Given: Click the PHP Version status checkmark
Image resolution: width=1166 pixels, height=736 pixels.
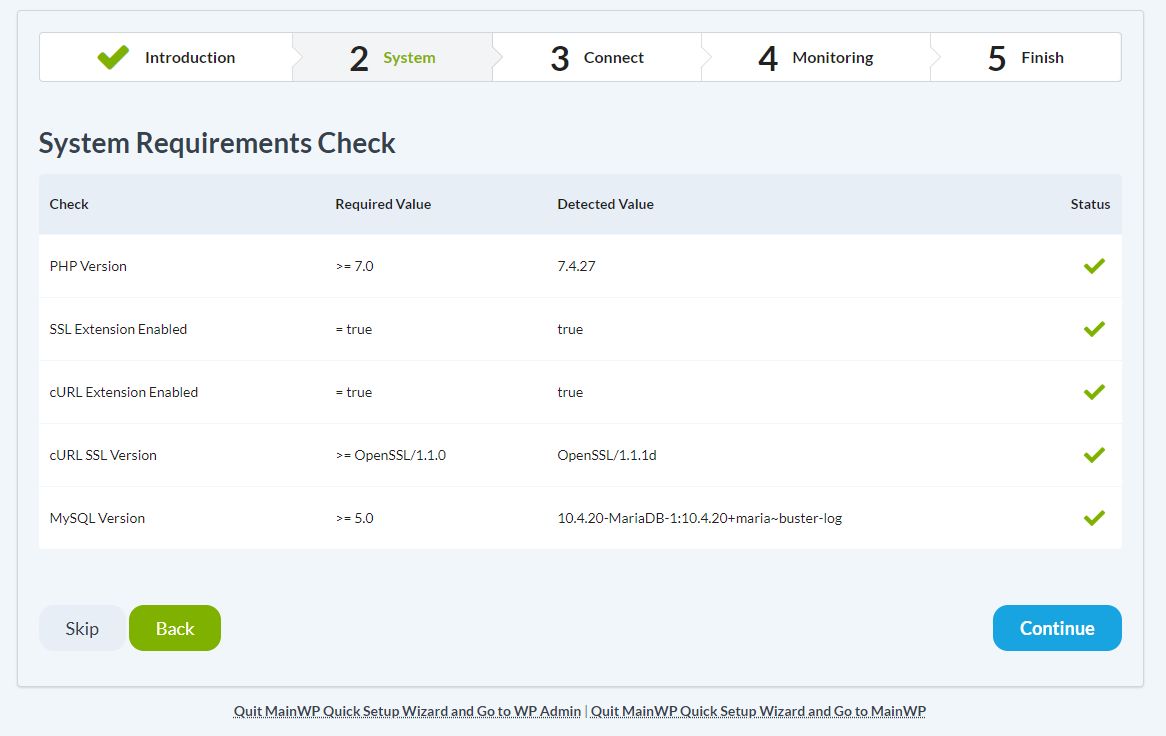Looking at the screenshot, I should tap(1094, 266).
